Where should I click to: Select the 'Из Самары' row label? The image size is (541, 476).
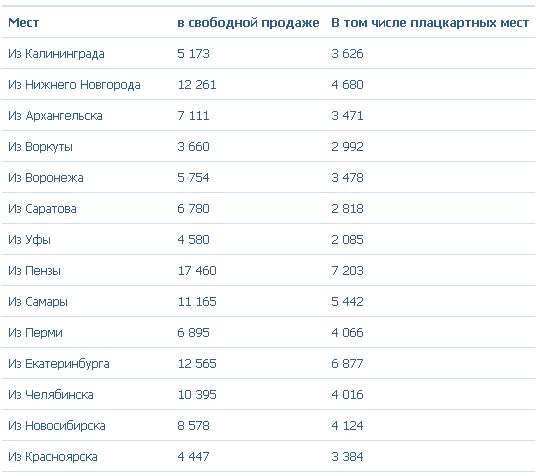click(x=38, y=302)
